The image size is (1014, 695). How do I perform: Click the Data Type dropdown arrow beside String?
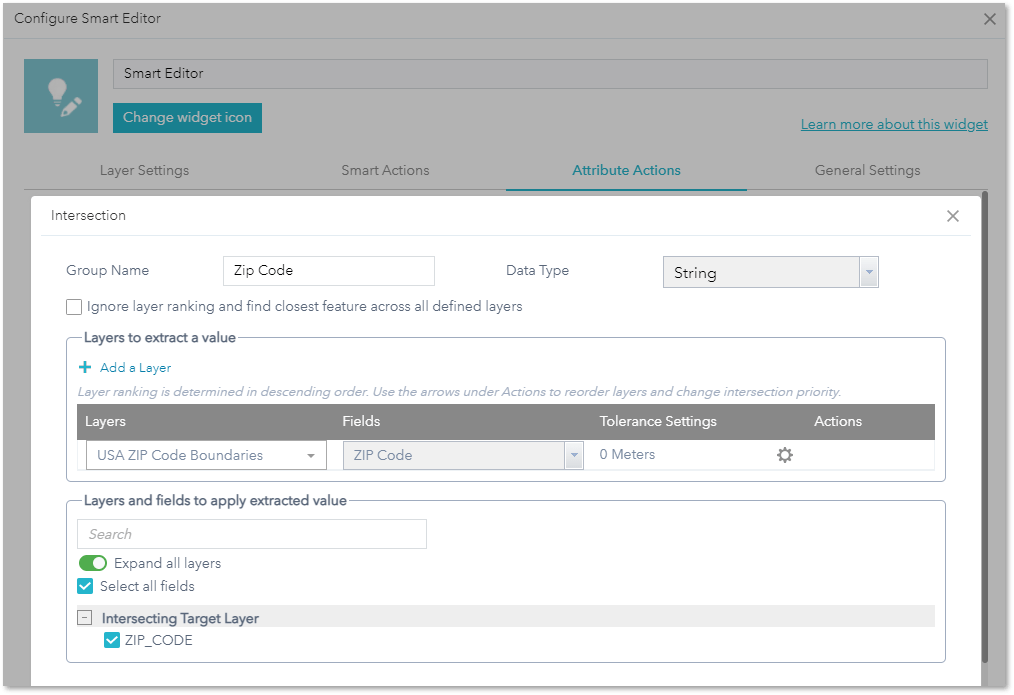(x=866, y=271)
